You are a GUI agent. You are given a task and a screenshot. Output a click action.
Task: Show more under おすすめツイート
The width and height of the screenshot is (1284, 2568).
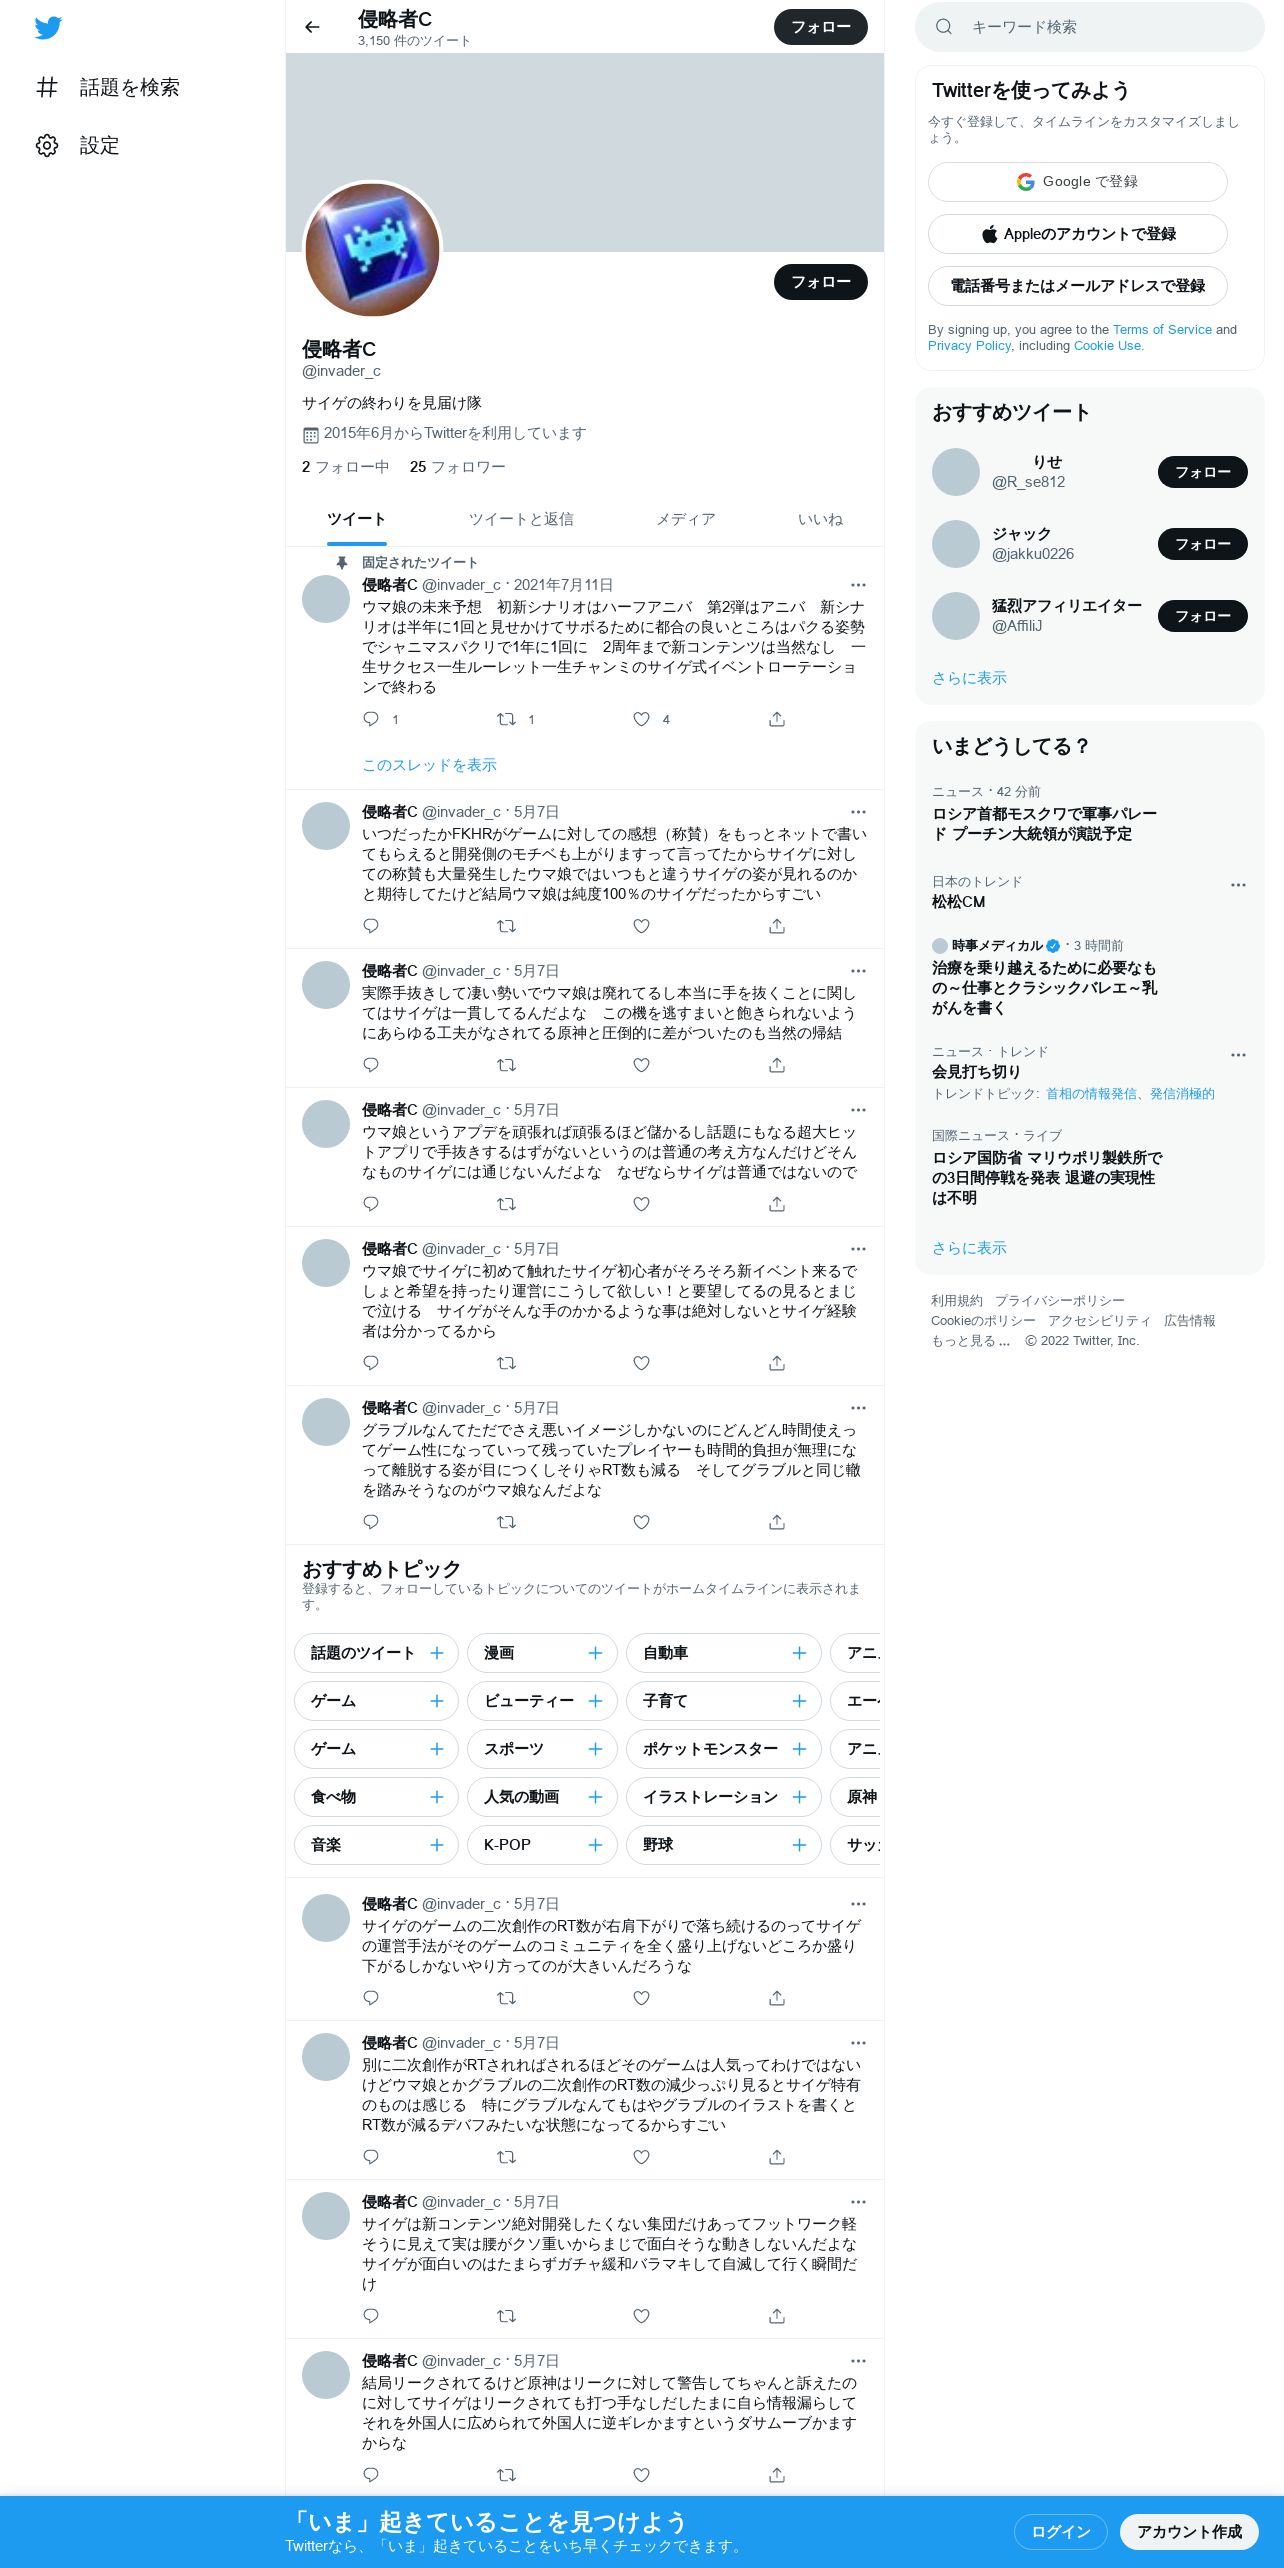point(969,678)
